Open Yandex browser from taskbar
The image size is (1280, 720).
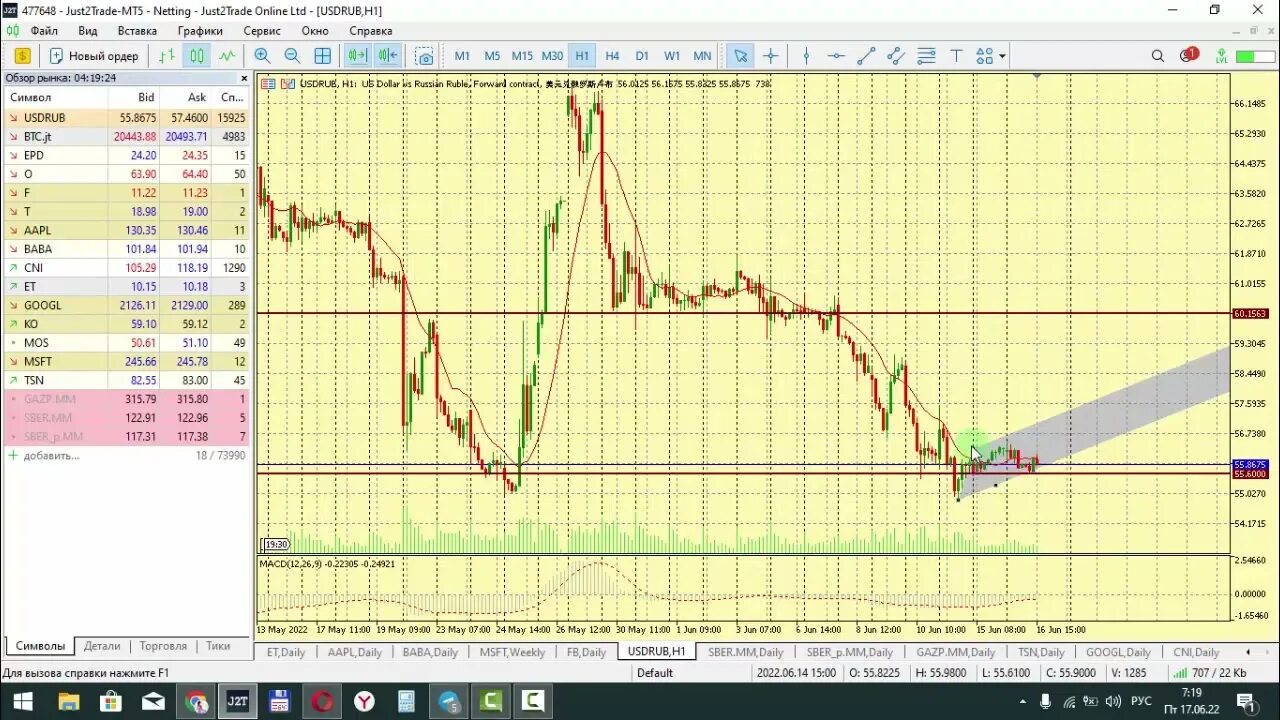coord(364,701)
